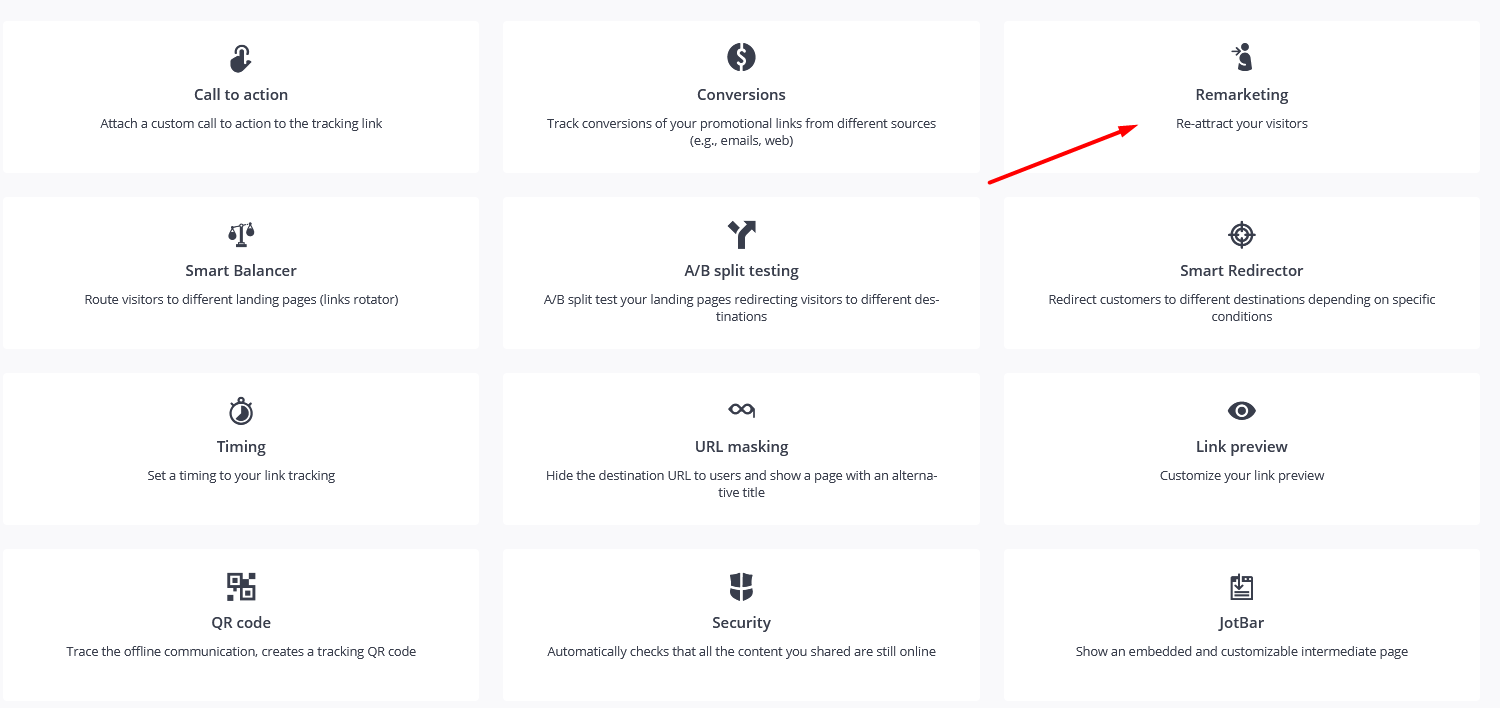Click the Smart Redirector description text
The image size is (1500, 708).
pyautogui.click(x=1241, y=308)
